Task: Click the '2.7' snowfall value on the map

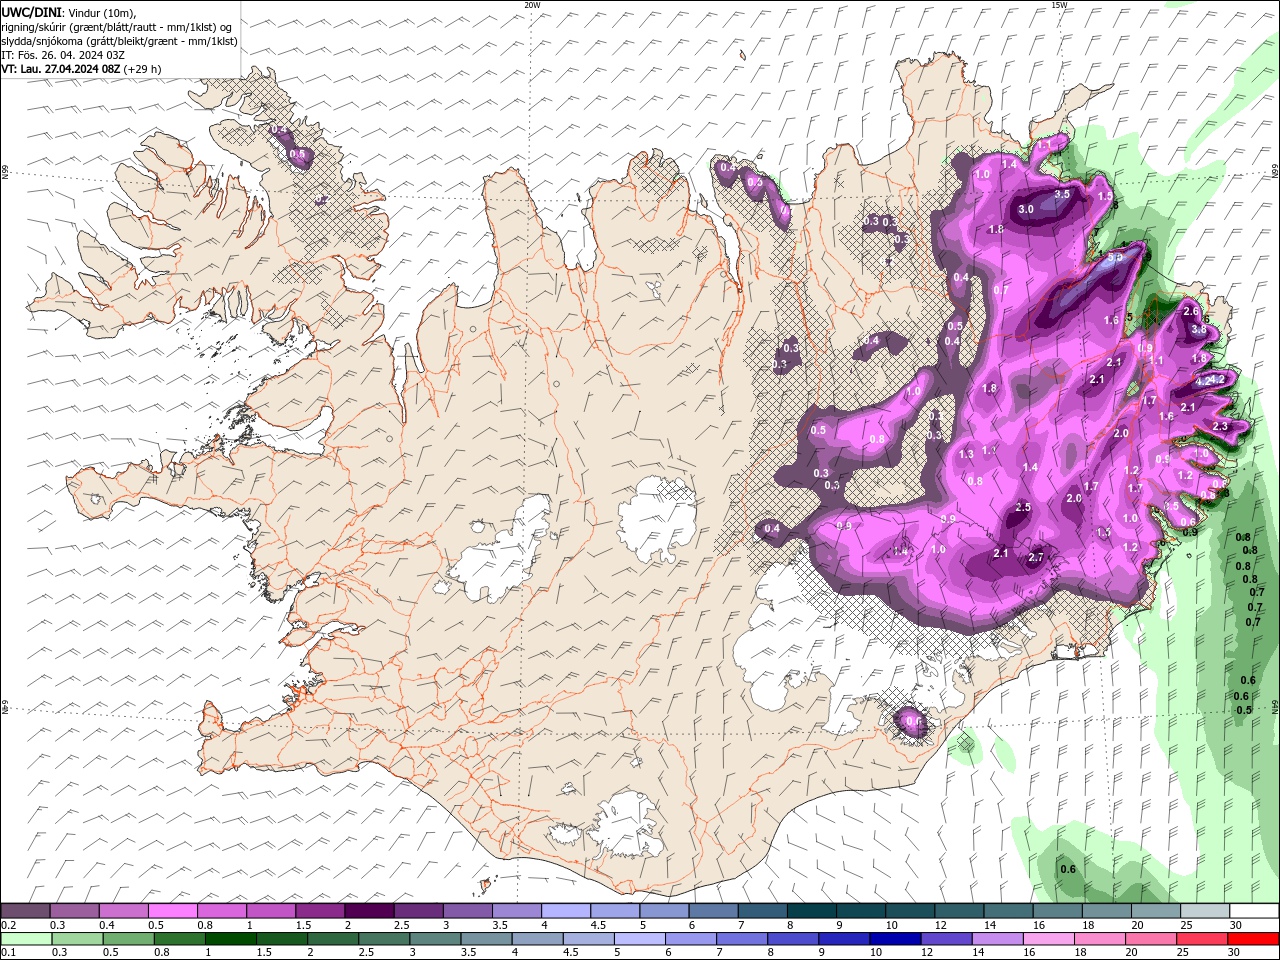Action: 1036,557
